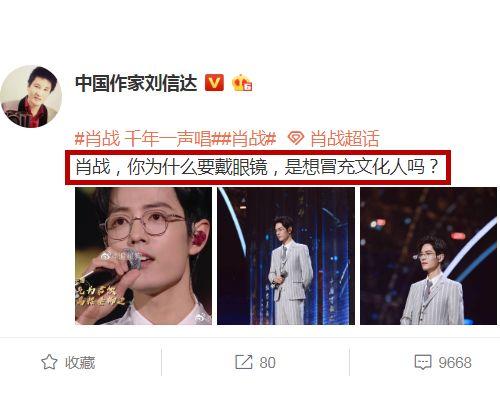Click the star favorite icon
The width and height of the screenshot is (500, 400).
[49, 362]
